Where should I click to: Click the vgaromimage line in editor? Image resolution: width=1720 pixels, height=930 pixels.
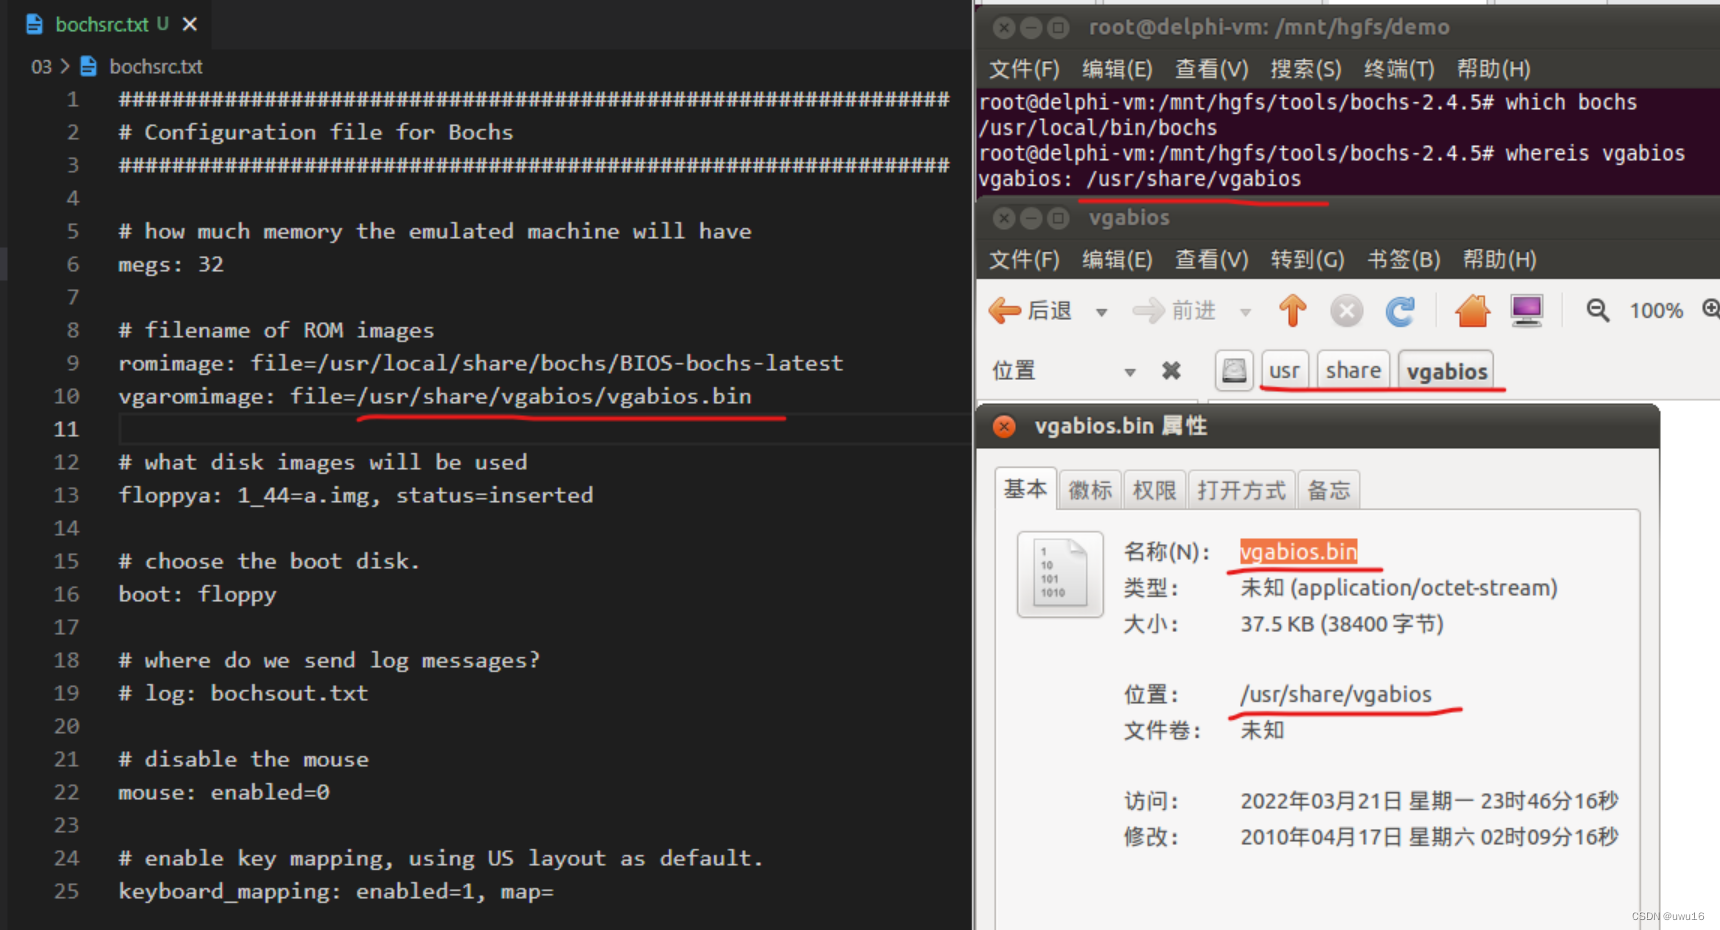[435, 396]
